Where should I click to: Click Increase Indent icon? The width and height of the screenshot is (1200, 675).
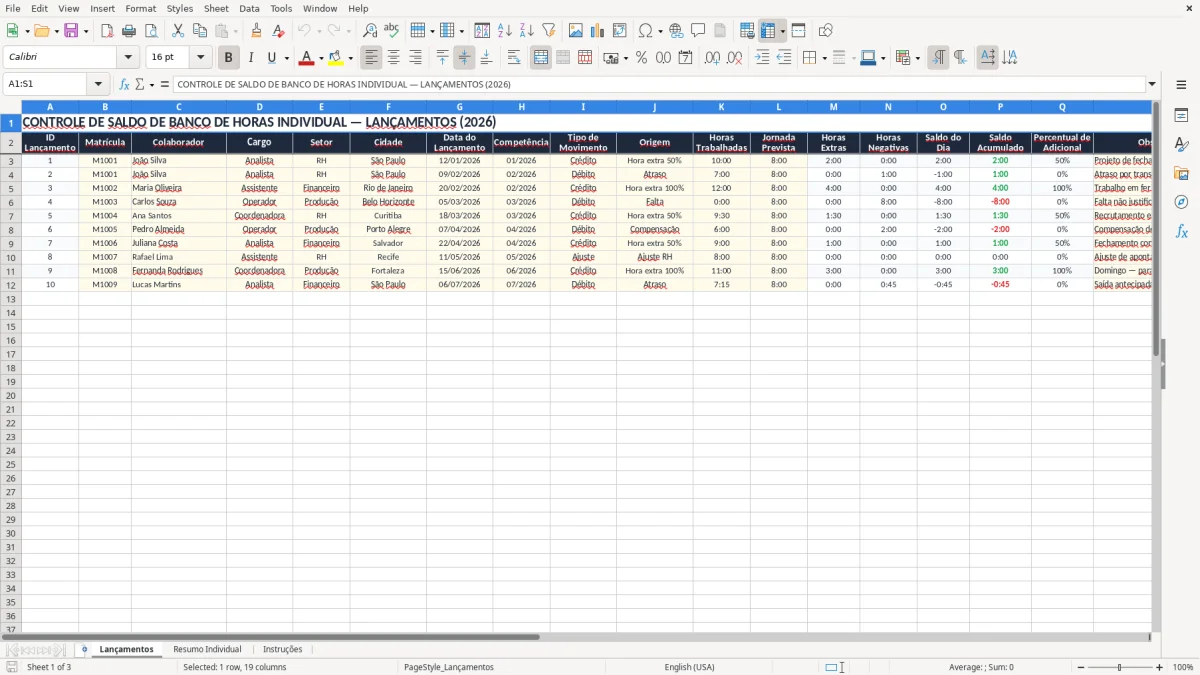763,58
